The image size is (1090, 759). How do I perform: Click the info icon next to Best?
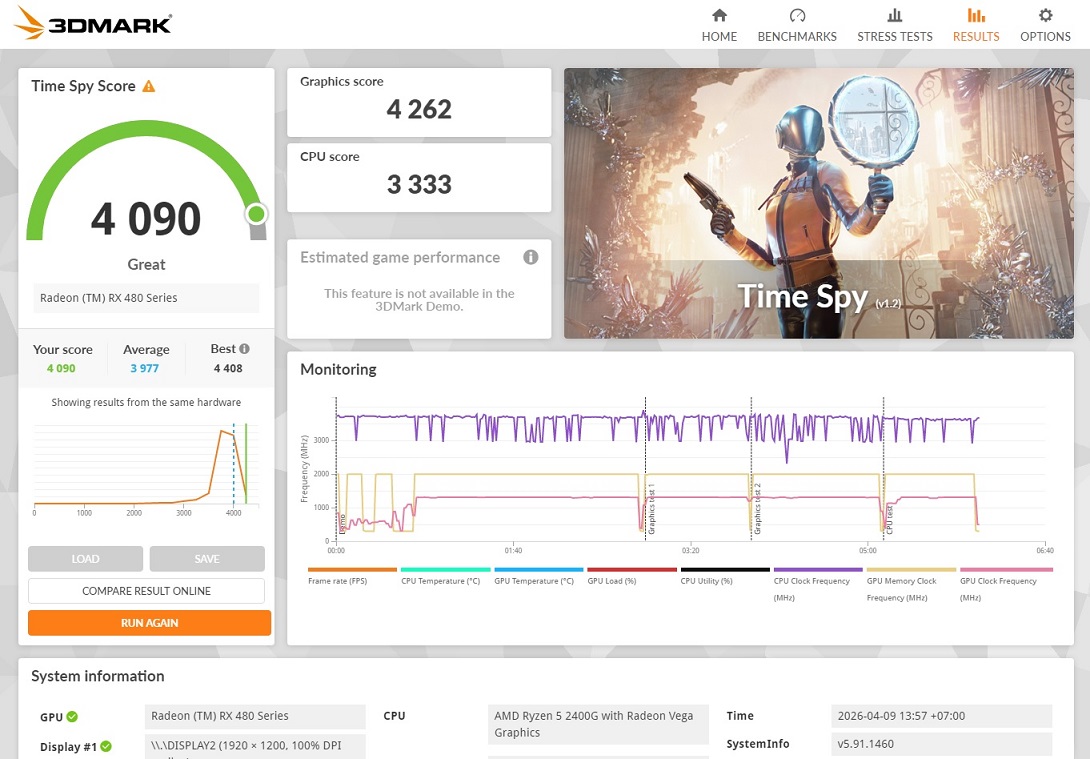[244, 349]
